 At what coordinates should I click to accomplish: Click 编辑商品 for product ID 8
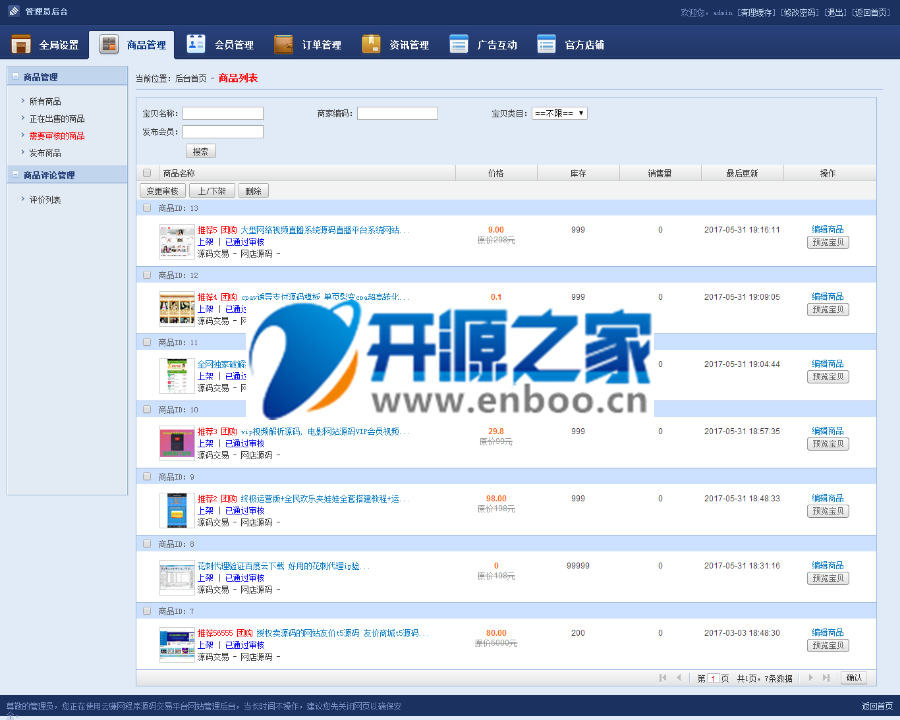(x=828, y=565)
